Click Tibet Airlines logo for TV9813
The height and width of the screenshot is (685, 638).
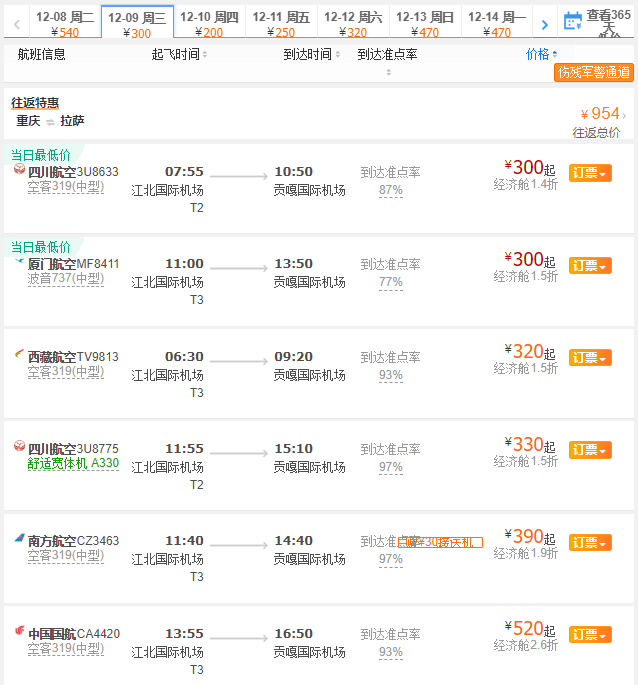19,353
